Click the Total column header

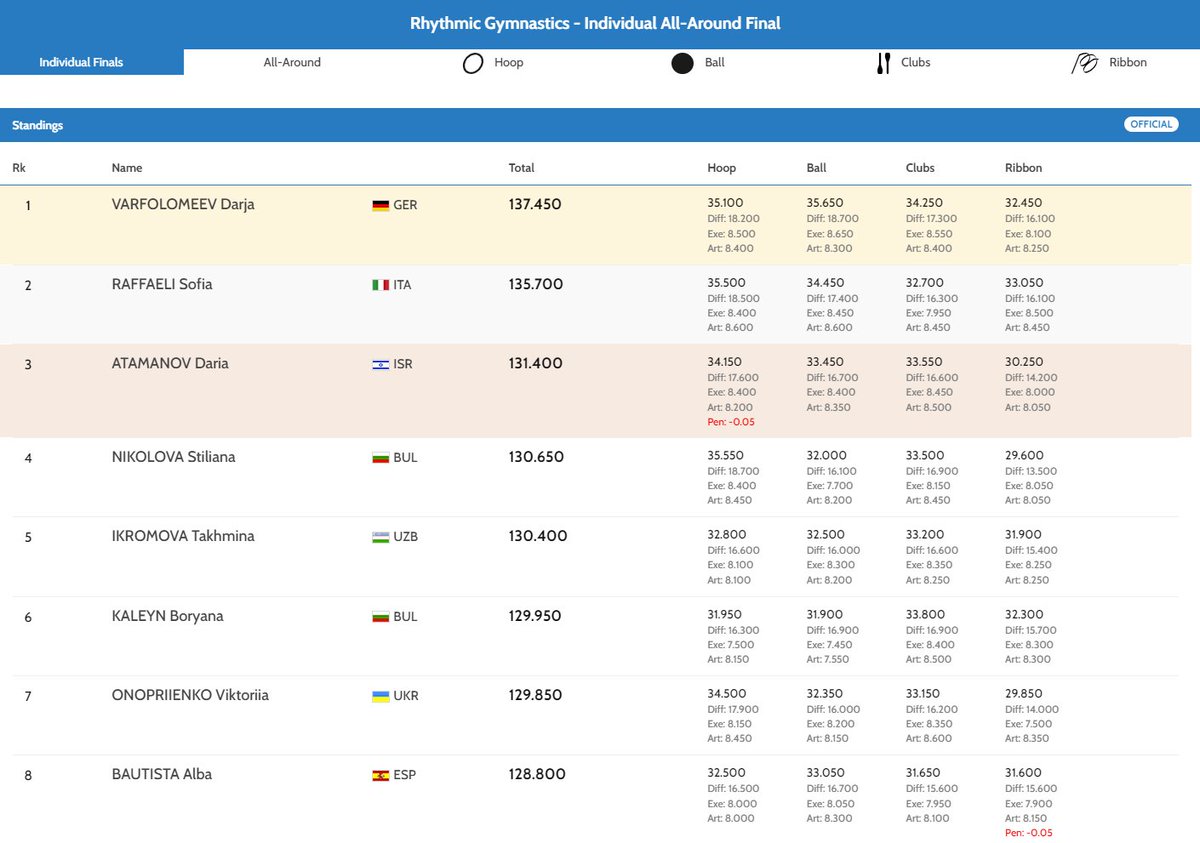[x=521, y=168]
